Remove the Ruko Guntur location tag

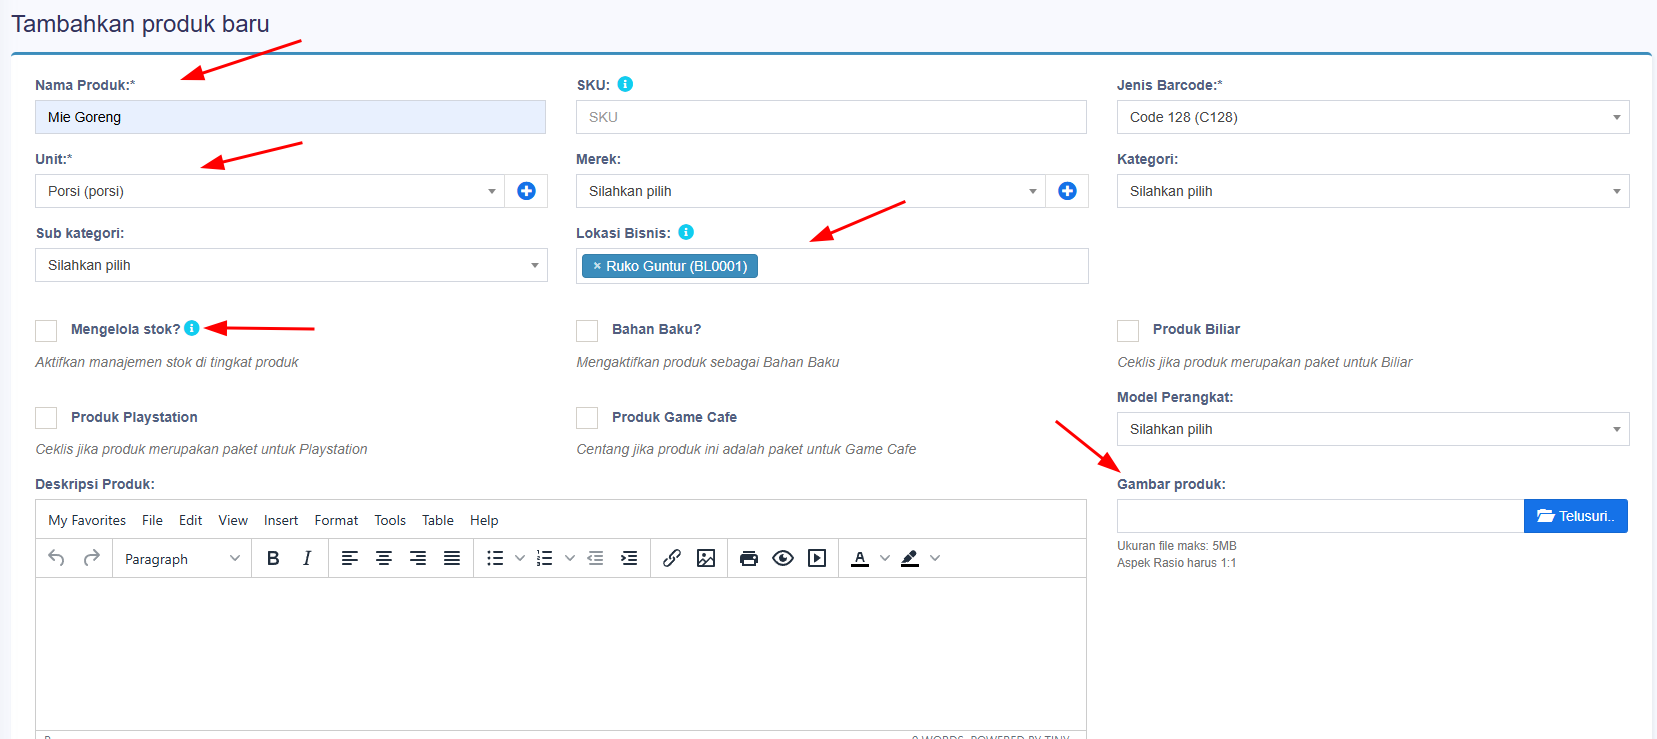(x=597, y=266)
